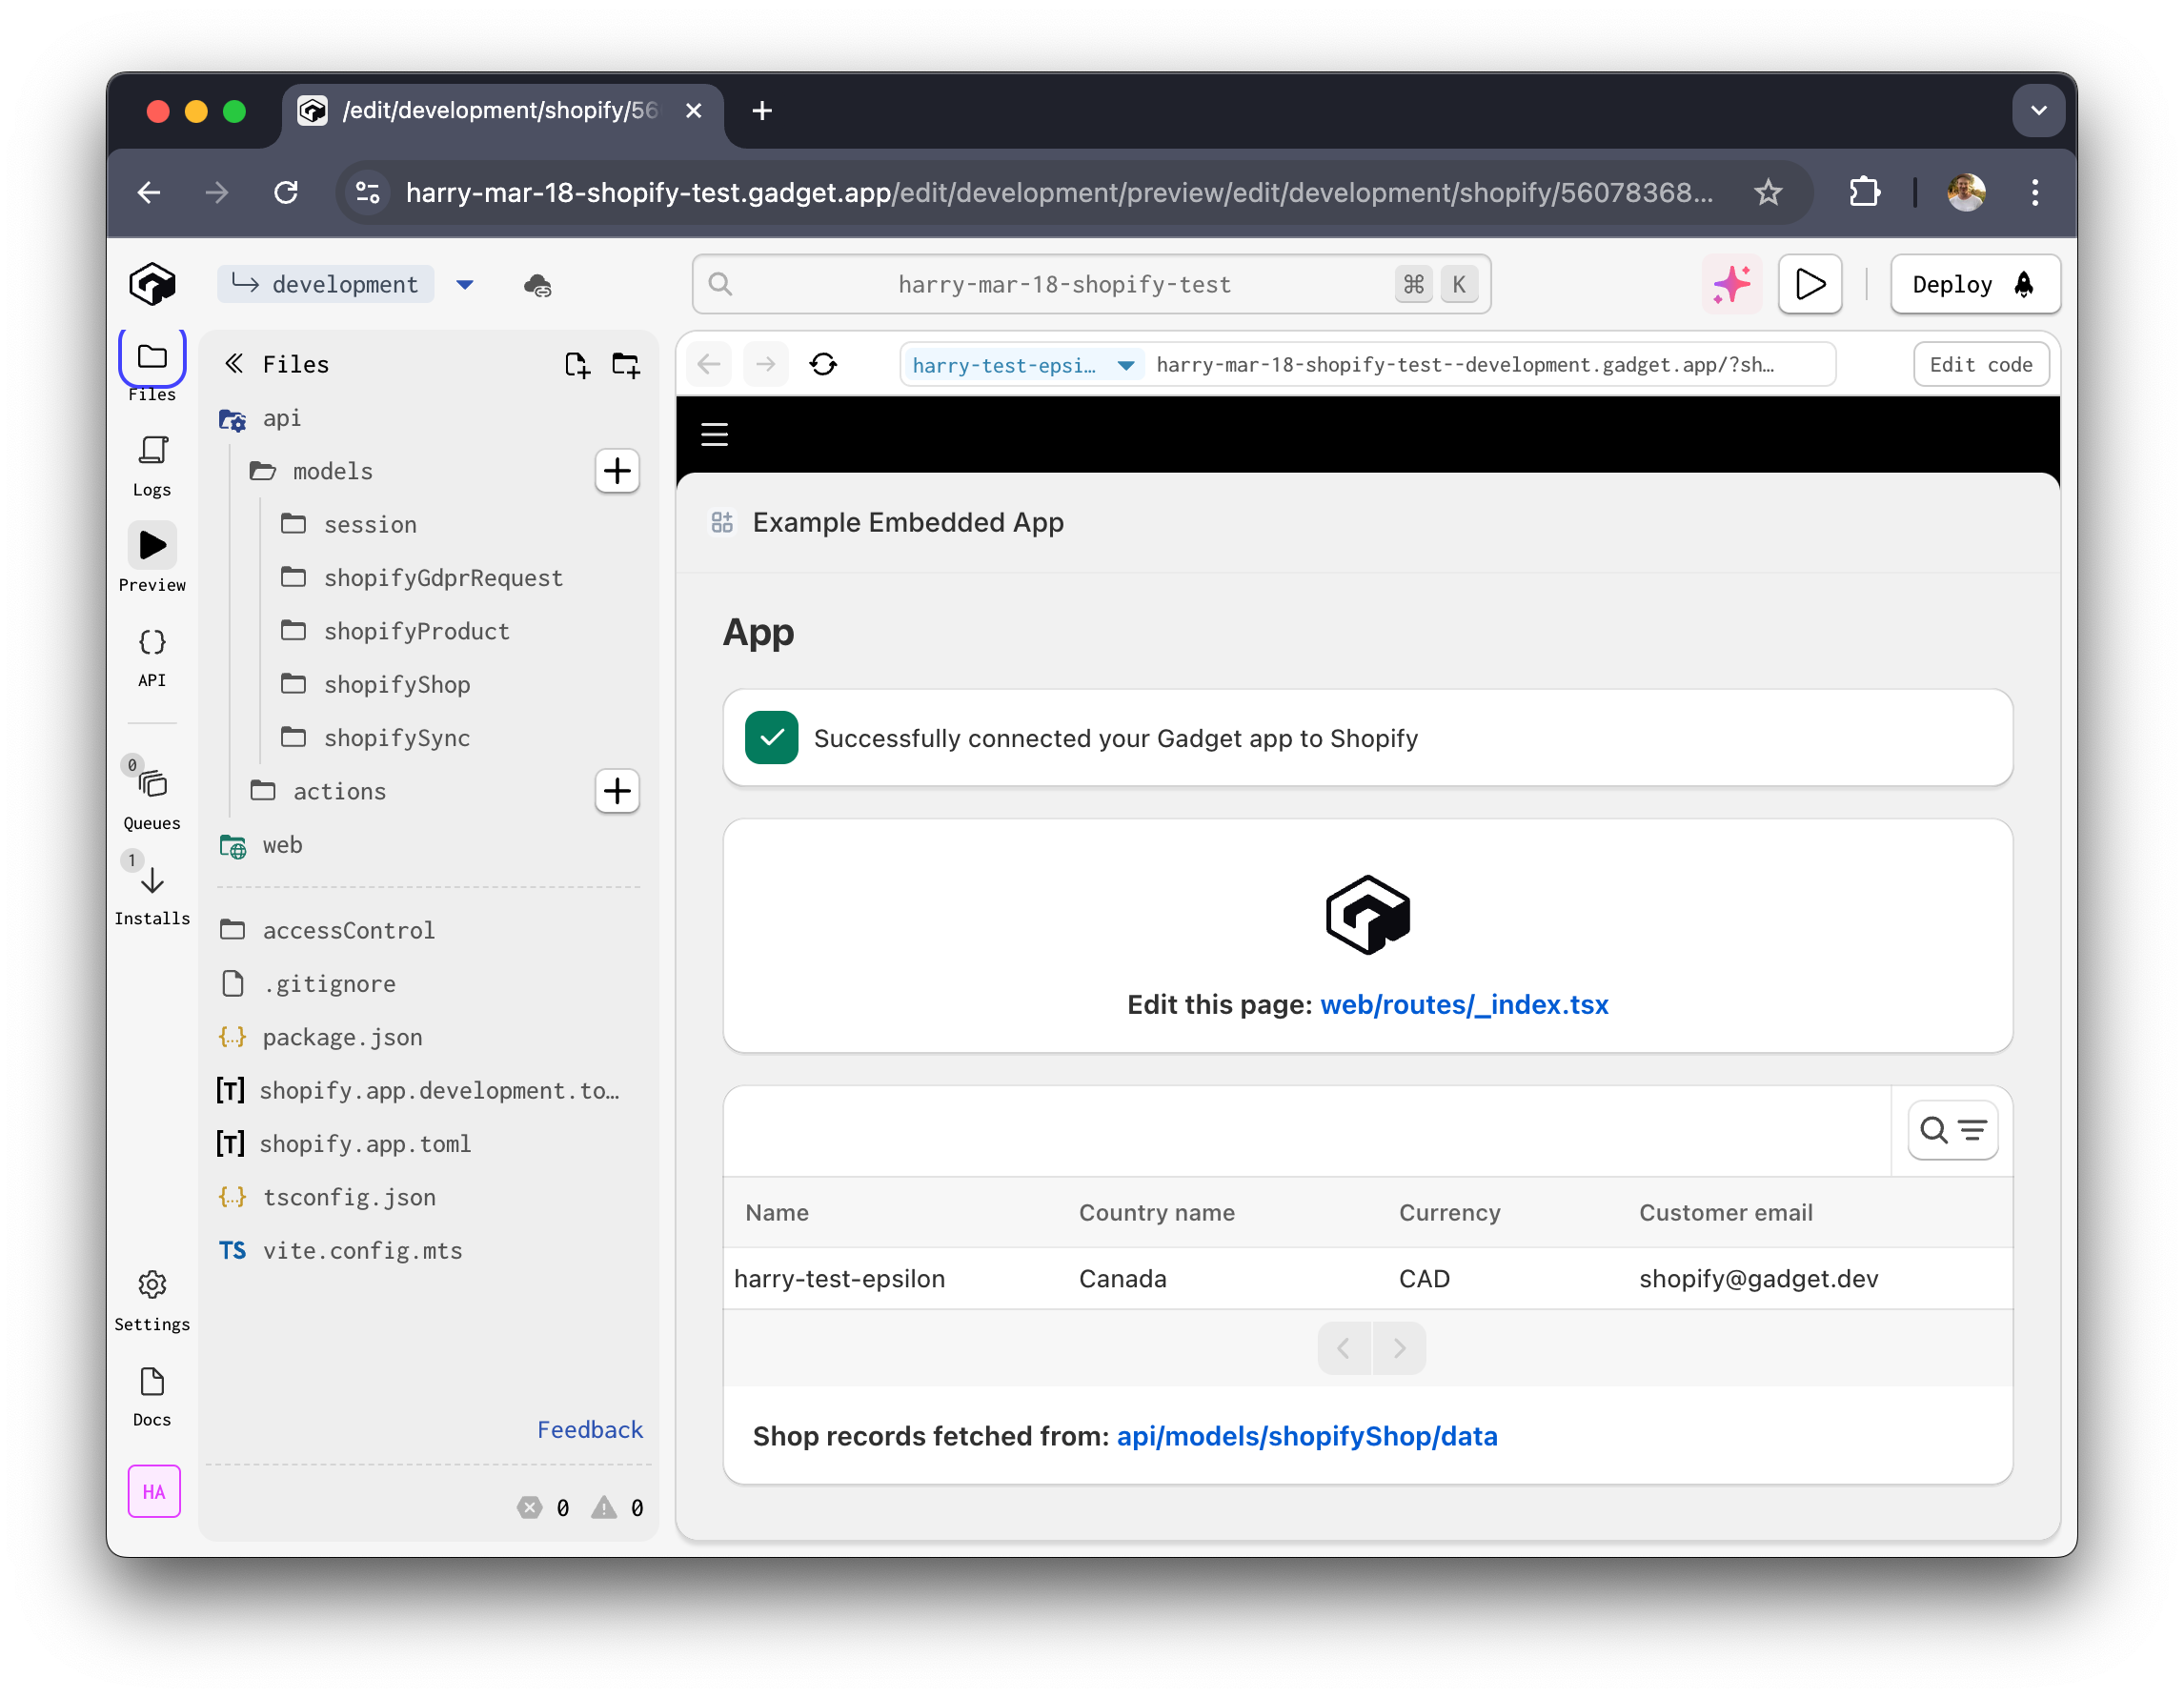Expand the Chrome tab search dropdown
This screenshot has height=1698, width=2184.
[x=2038, y=110]
